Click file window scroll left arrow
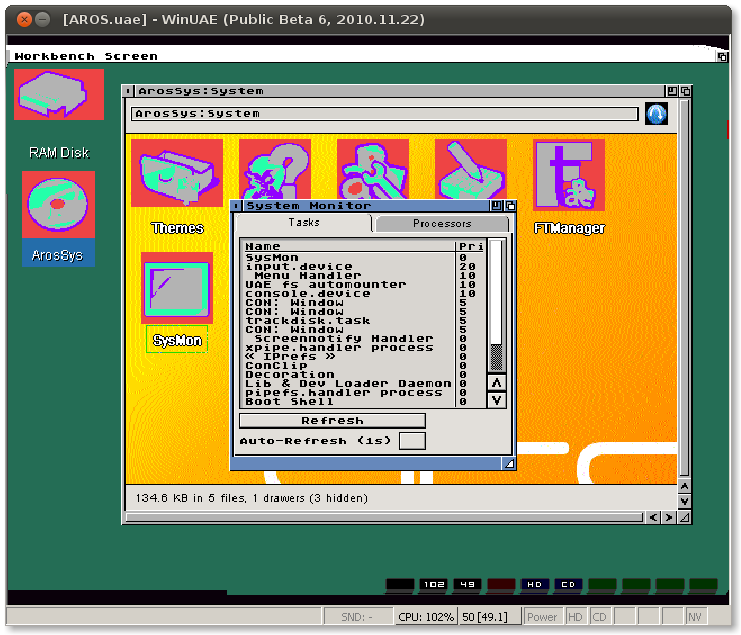This screenshot has width=741, height=635. click(653, 517)
